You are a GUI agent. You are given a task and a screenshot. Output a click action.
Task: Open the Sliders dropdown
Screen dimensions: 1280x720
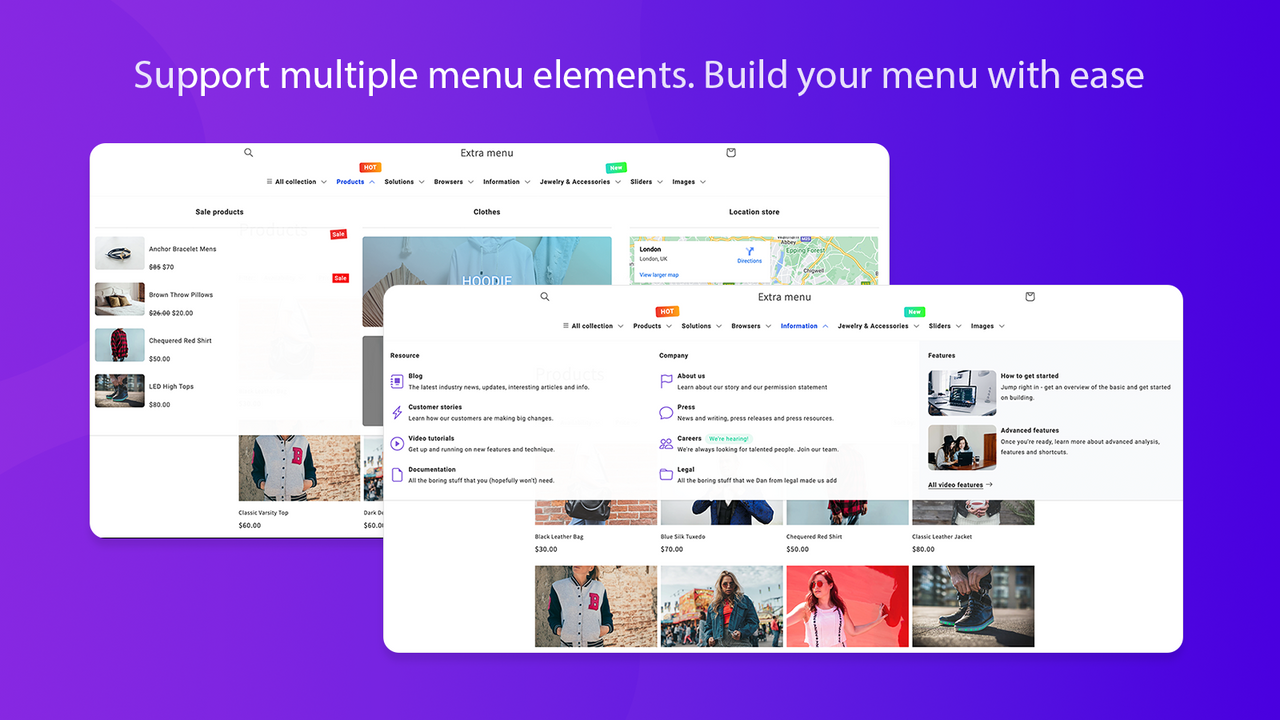point(939,325)
